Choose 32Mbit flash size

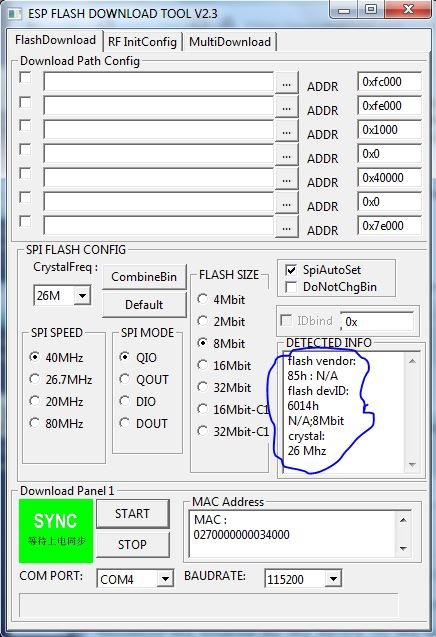pos(224,387)
